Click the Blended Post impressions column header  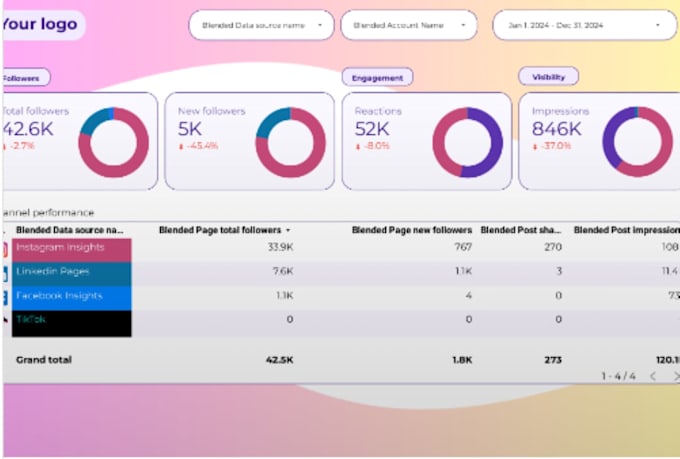[x=626, y=230]
